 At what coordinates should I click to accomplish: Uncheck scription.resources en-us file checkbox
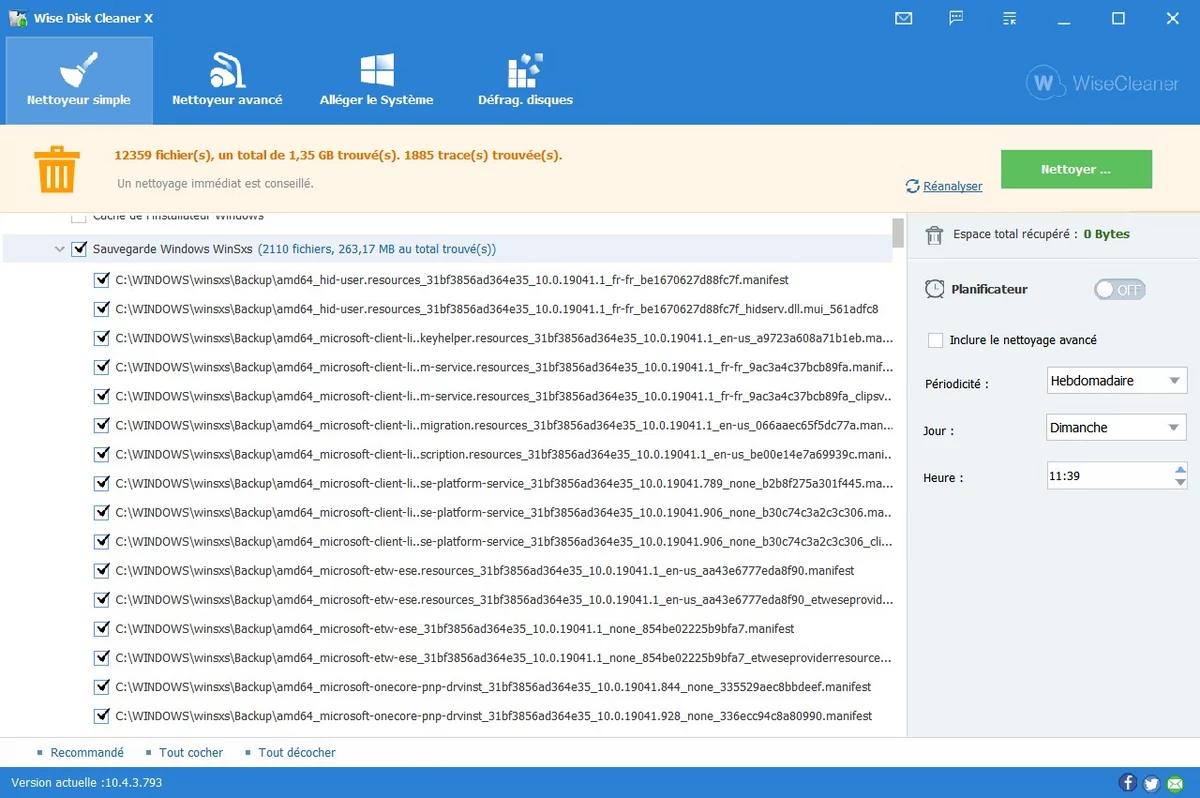click(x=101, y=454)
